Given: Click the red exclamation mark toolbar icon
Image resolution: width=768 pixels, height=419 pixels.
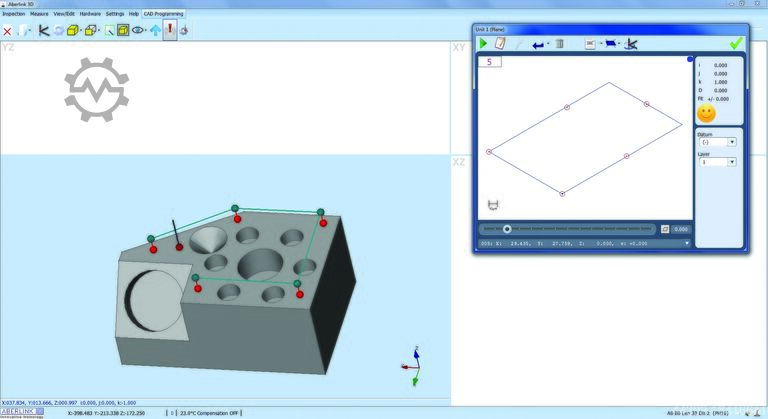Looking at the screenshot, I should click(170, 30).
